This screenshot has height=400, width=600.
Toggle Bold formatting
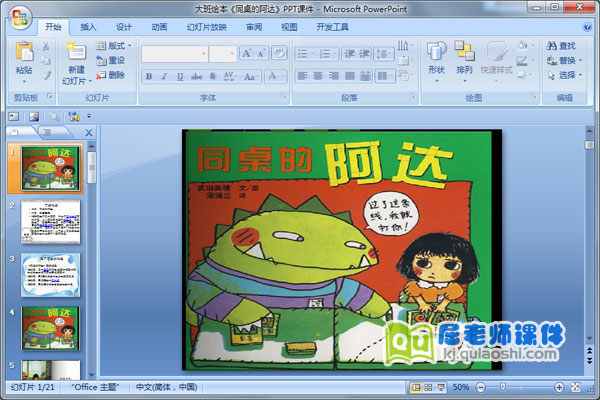(x=149, y=76)
